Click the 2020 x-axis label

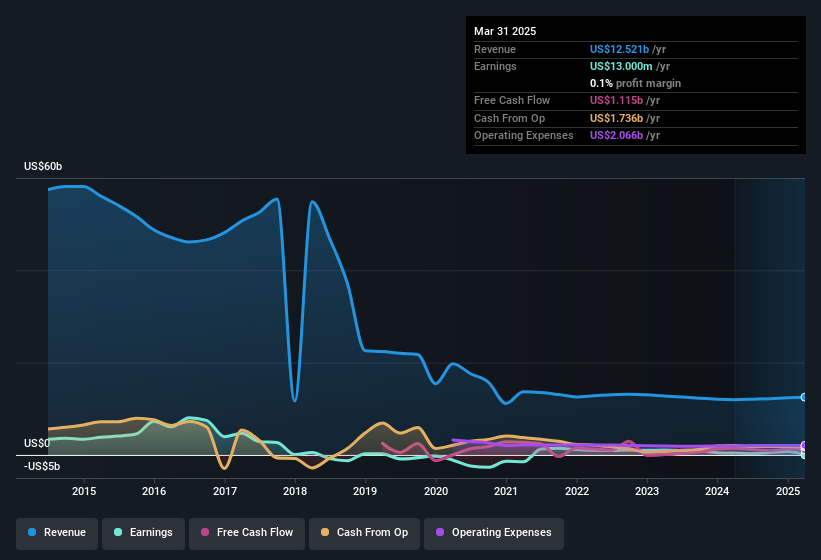436,491
